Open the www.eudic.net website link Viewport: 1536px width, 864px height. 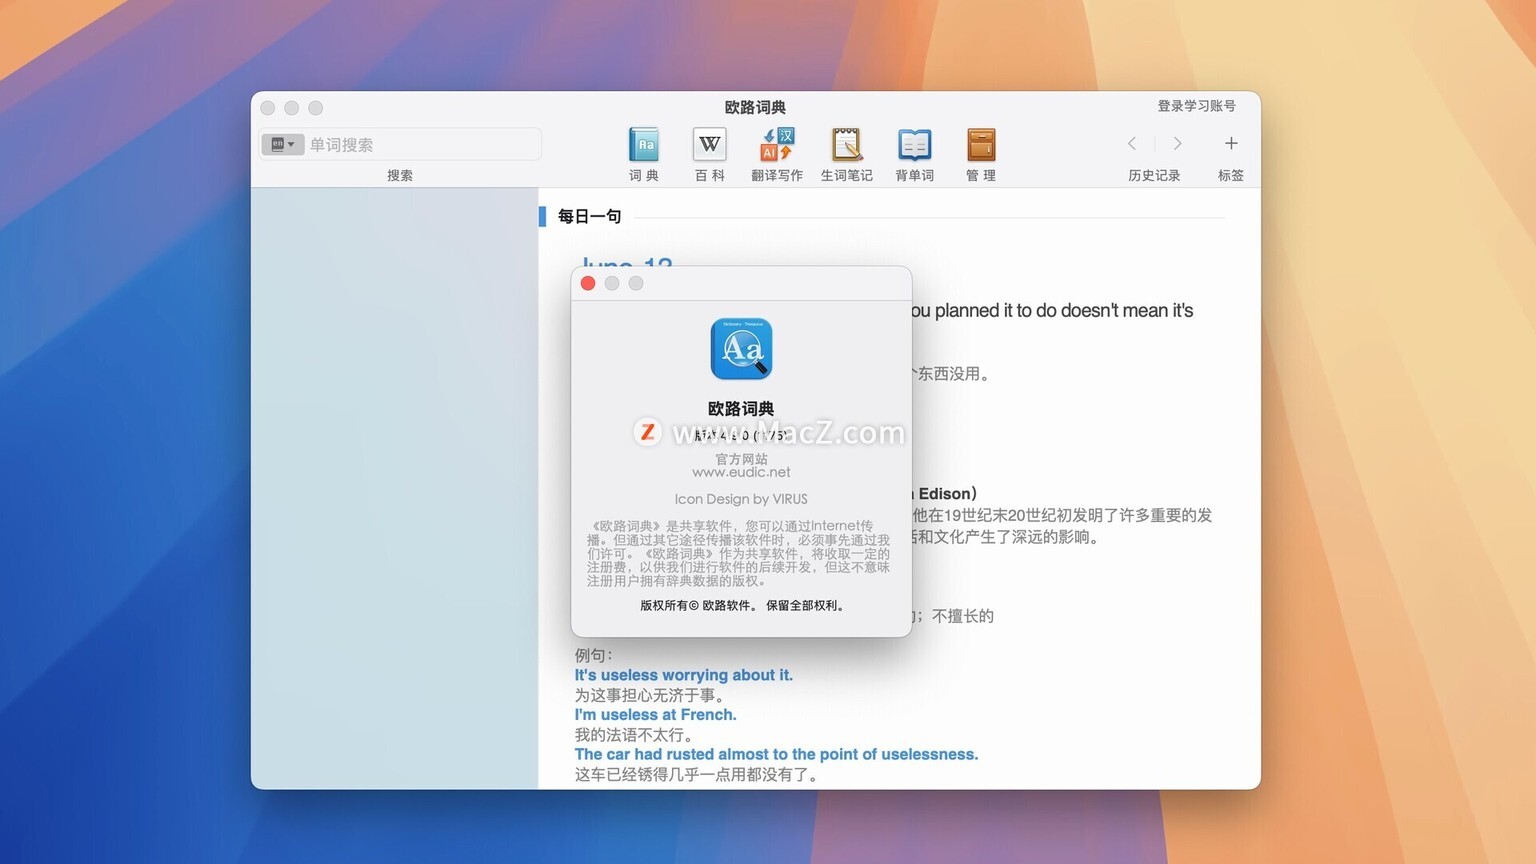[741, 472]
